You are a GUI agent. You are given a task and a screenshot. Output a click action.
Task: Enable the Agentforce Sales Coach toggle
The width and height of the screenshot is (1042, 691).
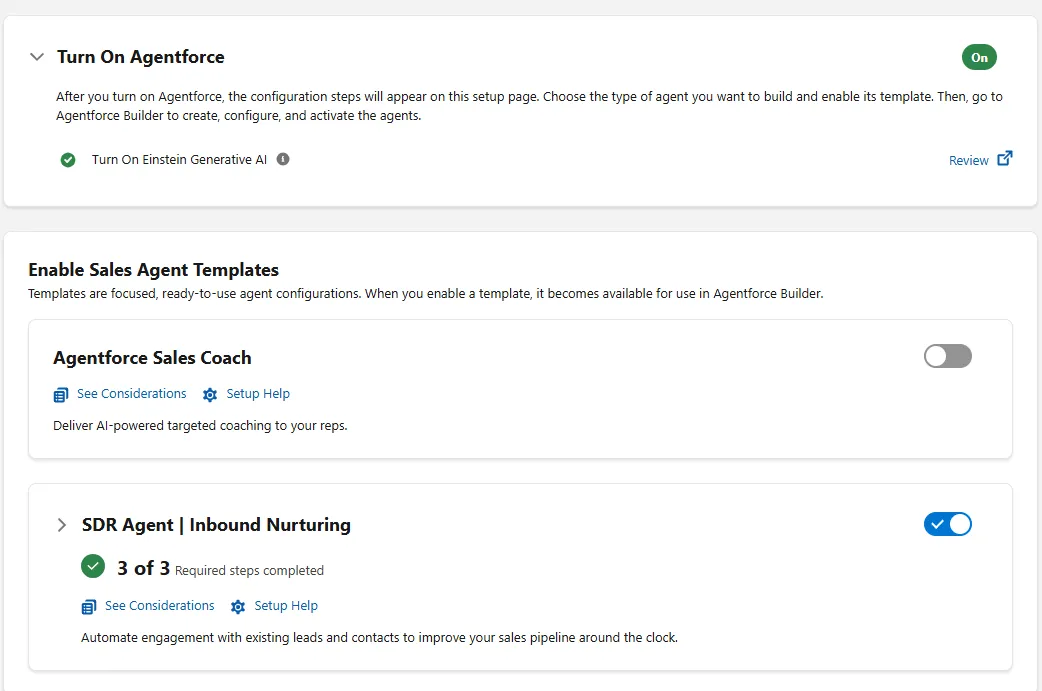click(x=947, y=356)
